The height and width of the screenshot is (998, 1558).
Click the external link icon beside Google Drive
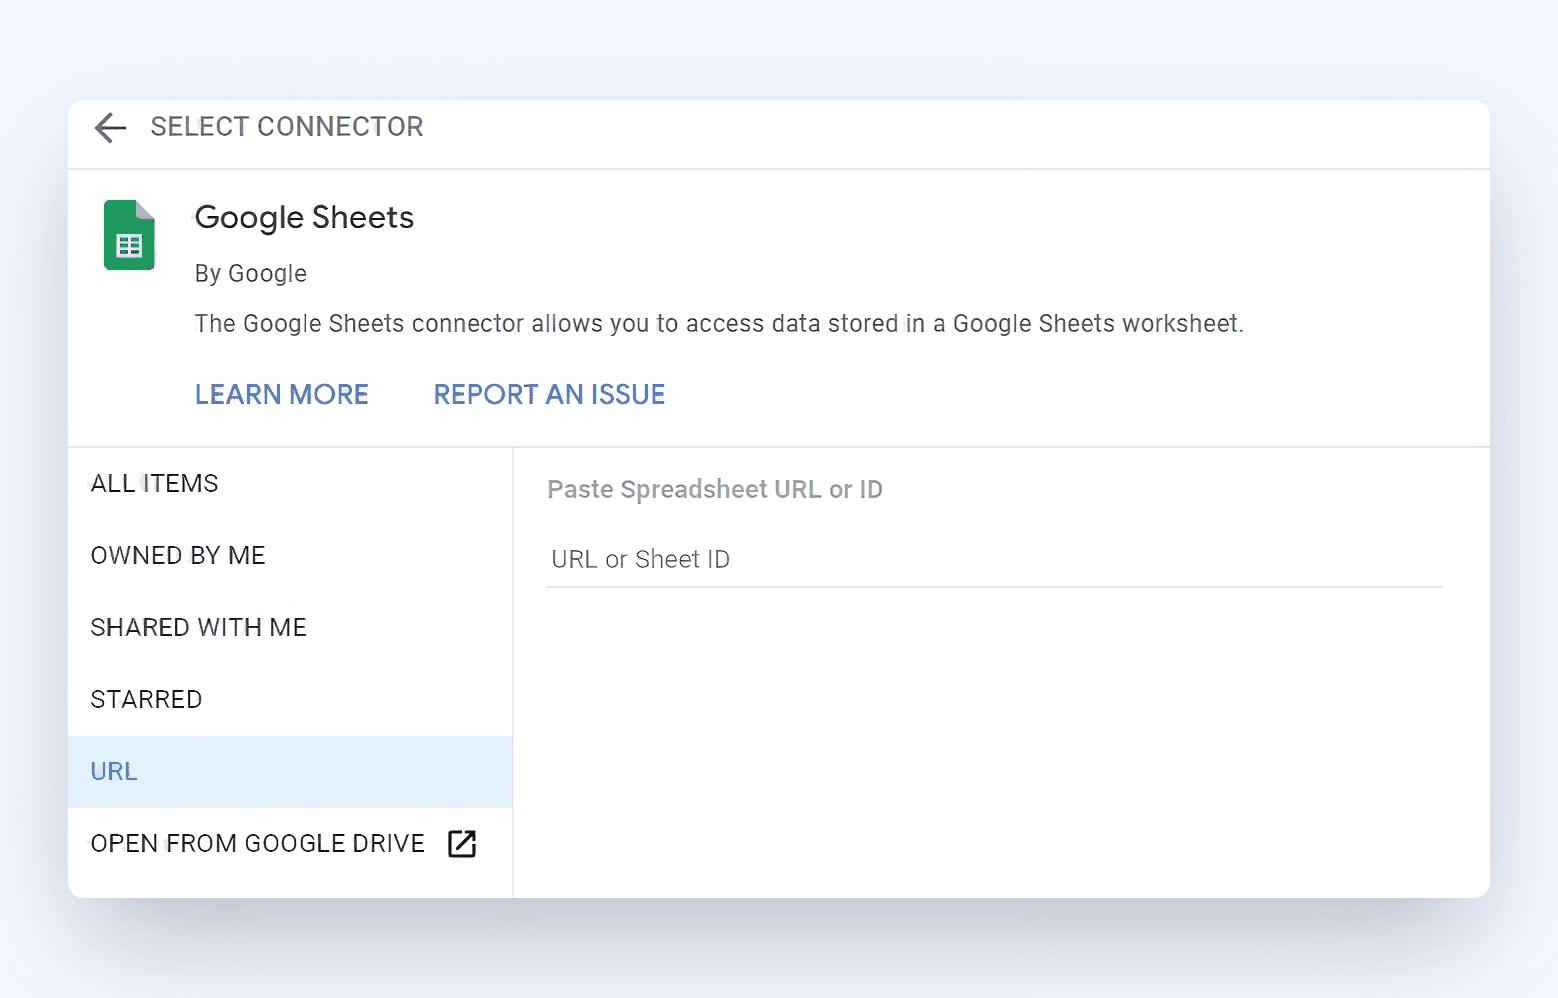462,844
